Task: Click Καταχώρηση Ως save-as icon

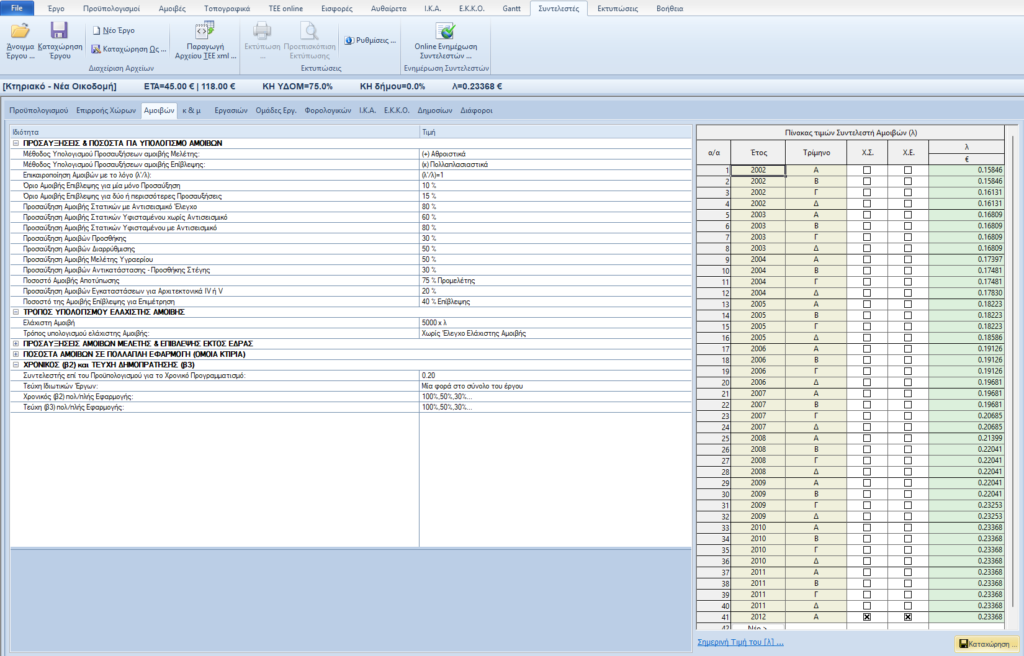Action: pyautogui.click(x=129, y=48)
